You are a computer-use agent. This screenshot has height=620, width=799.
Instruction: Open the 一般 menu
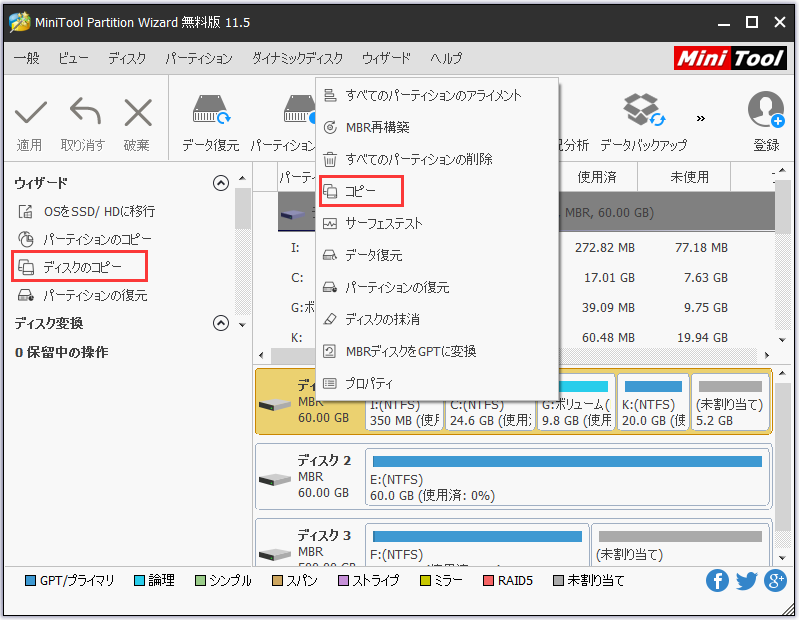[x=26, y=58]
